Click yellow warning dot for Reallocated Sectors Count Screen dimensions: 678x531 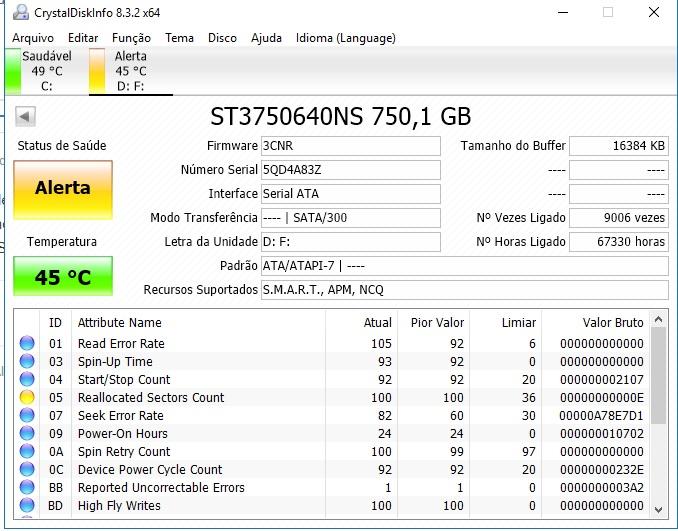click(27, 397)
